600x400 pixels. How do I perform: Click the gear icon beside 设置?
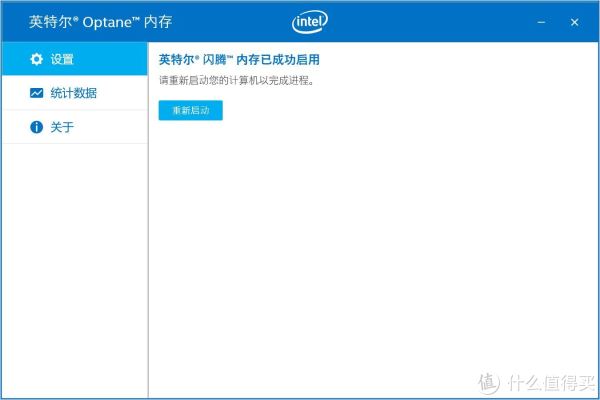[37, 60]
